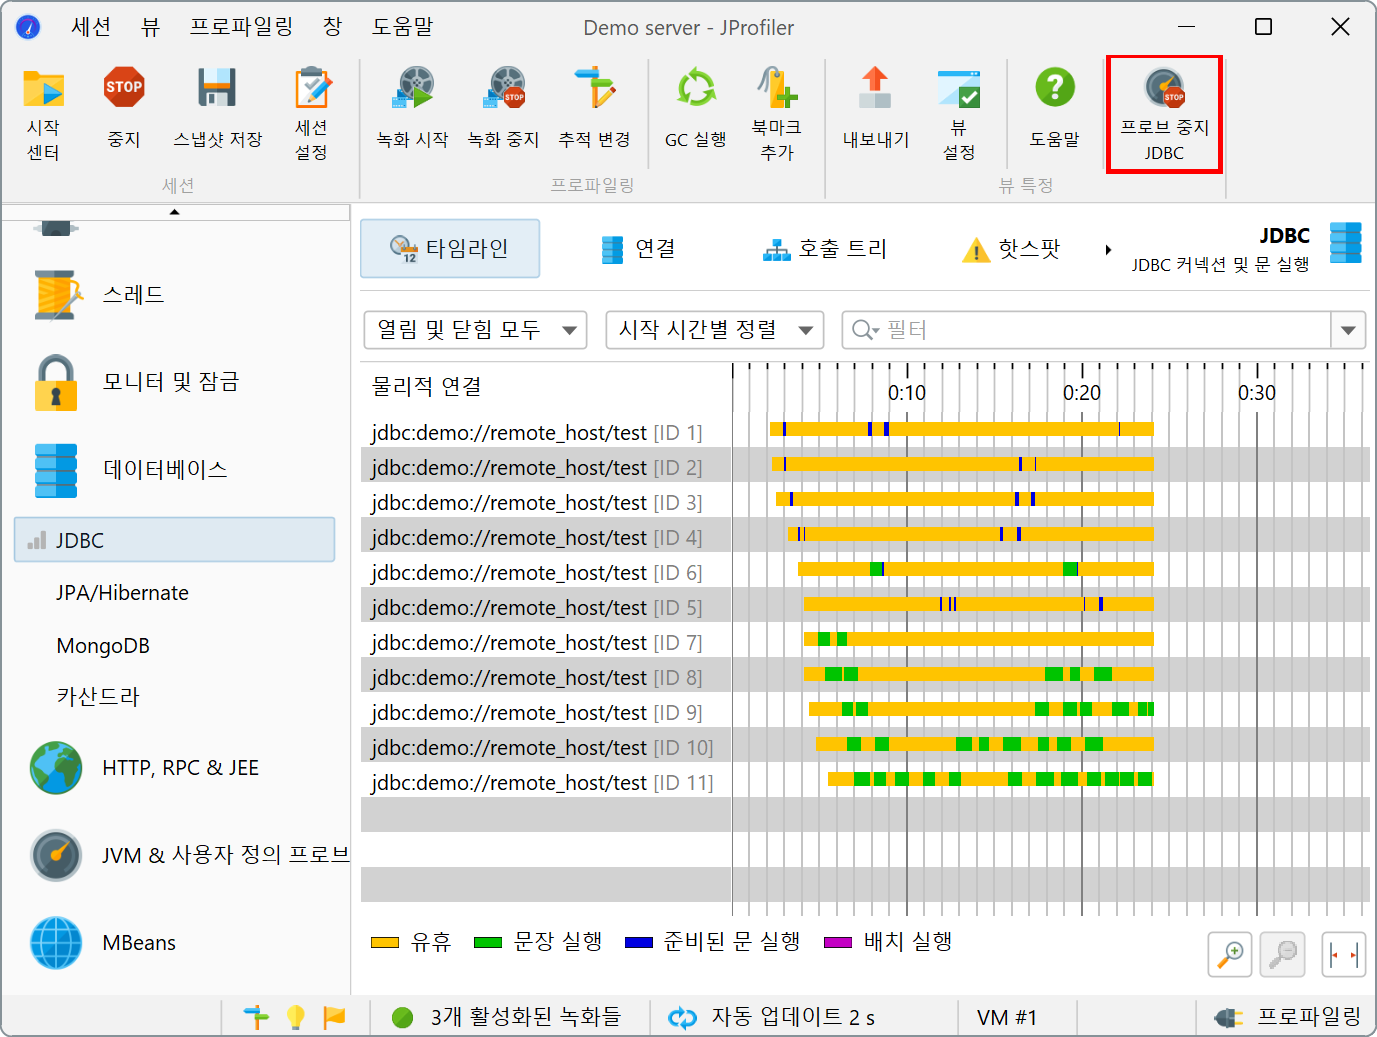
Task: Open the 프로파일링 menu
Action: tap(242, 27)
